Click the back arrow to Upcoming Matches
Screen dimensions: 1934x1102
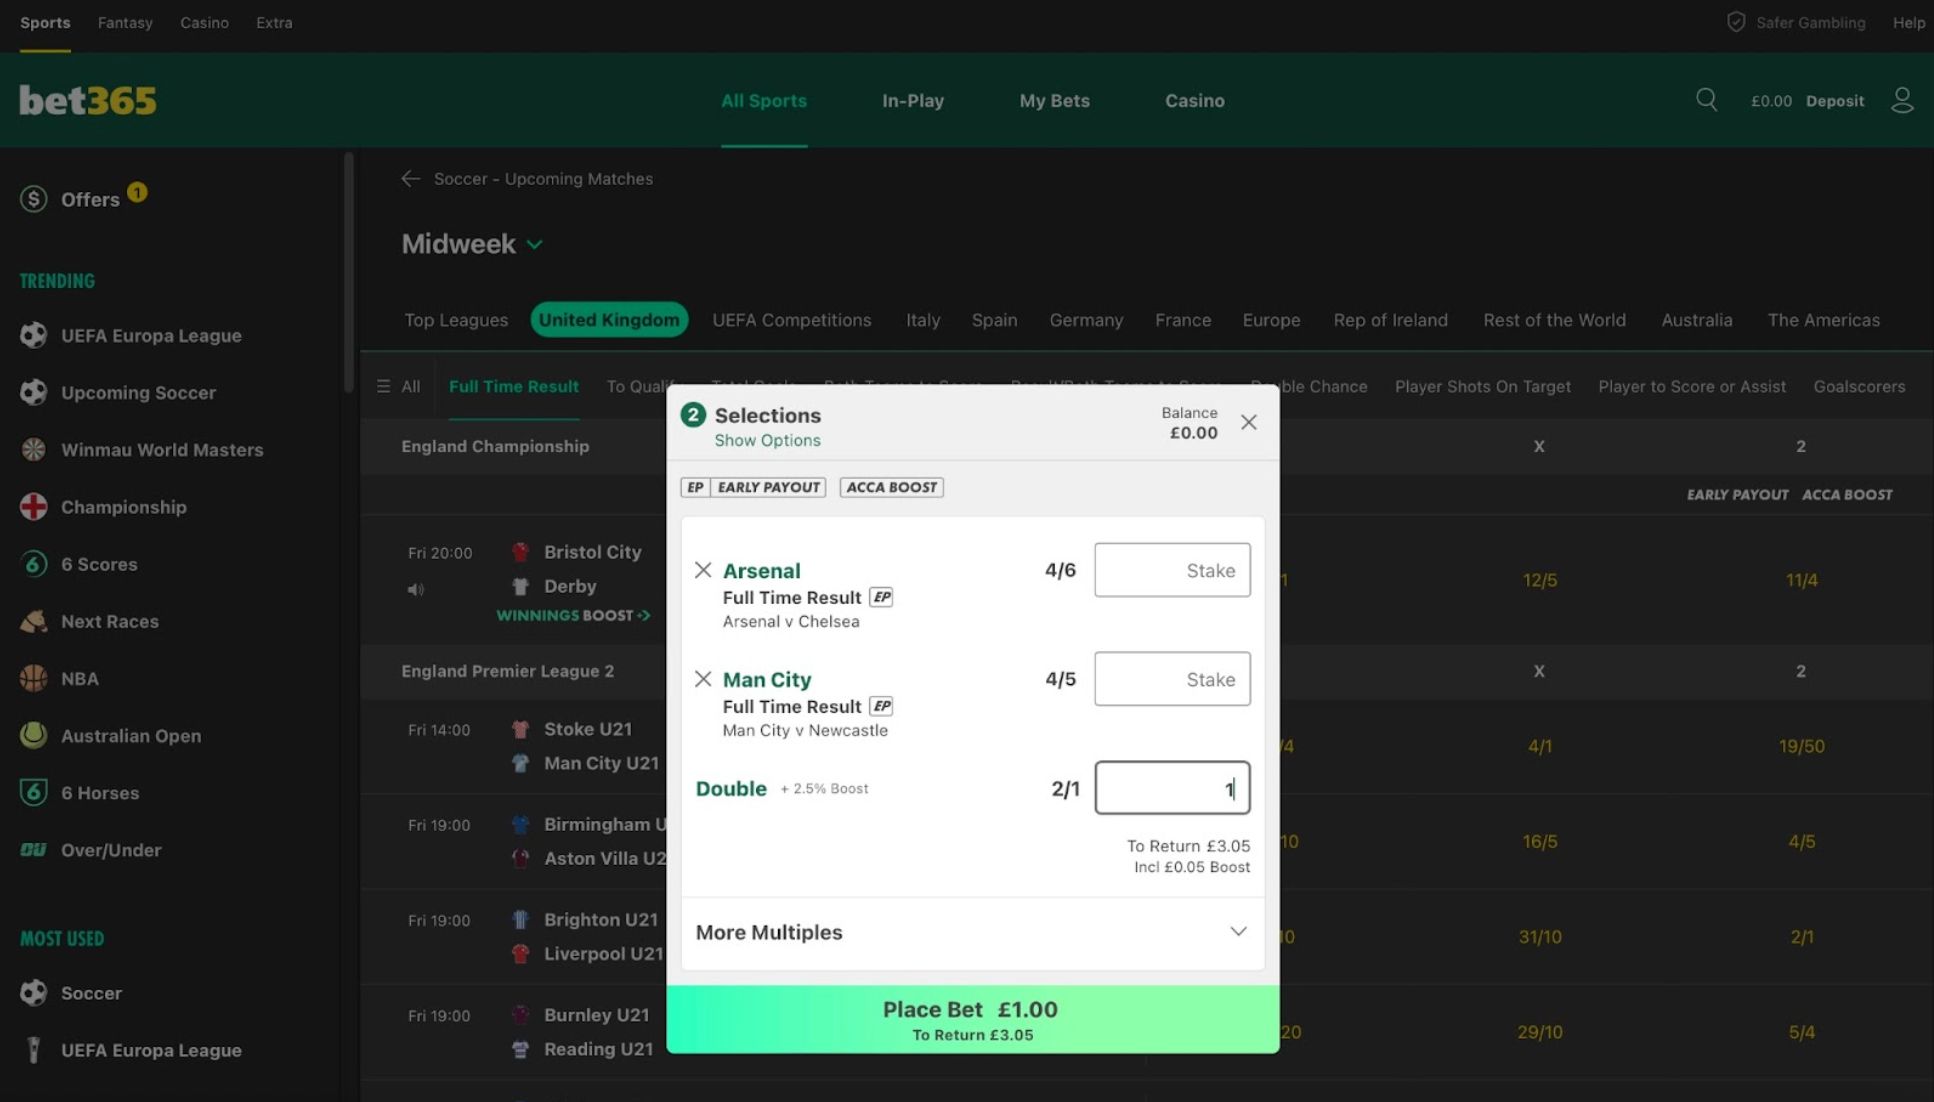pos(410,178)
